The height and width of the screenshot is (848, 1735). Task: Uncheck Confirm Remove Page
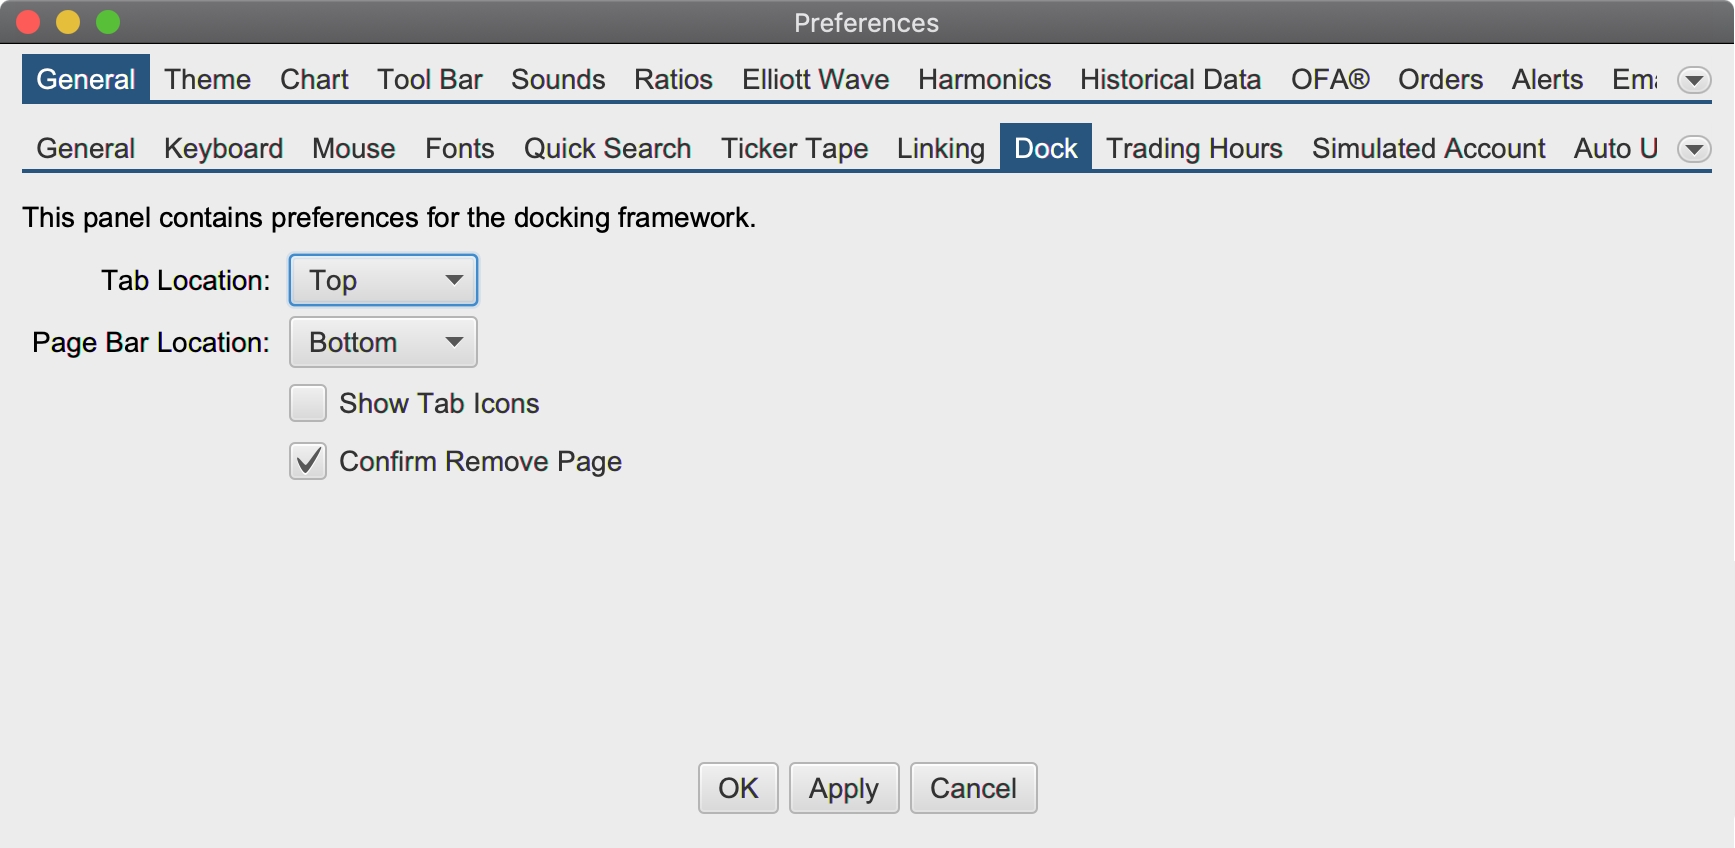308,461
